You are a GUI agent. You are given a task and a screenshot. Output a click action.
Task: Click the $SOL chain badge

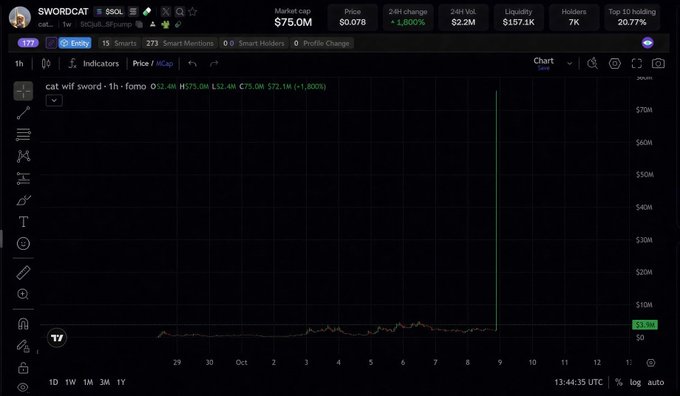109,12
